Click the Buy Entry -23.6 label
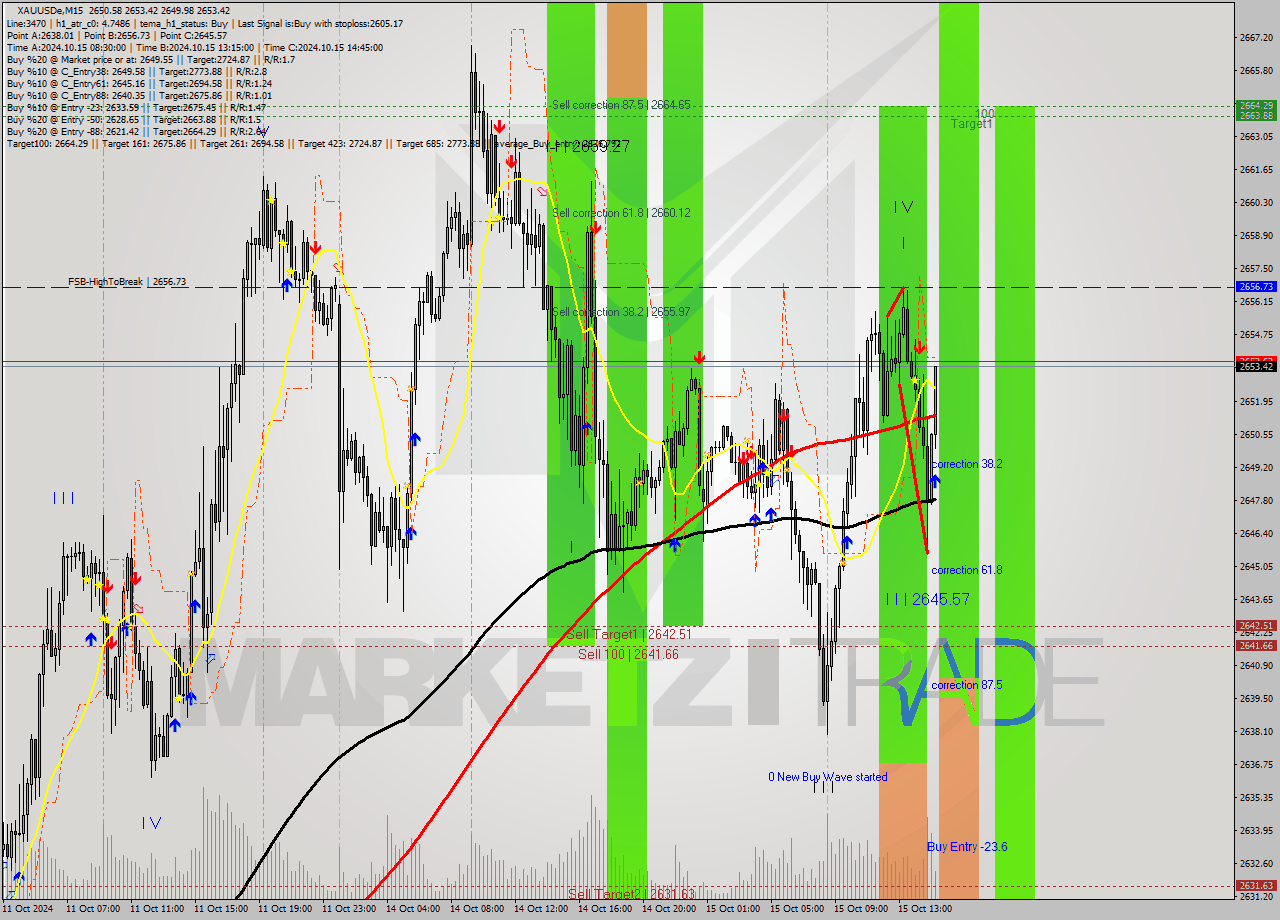This screenshot has width=1280, height=920. pyautogui.click(x=966, y=847)
